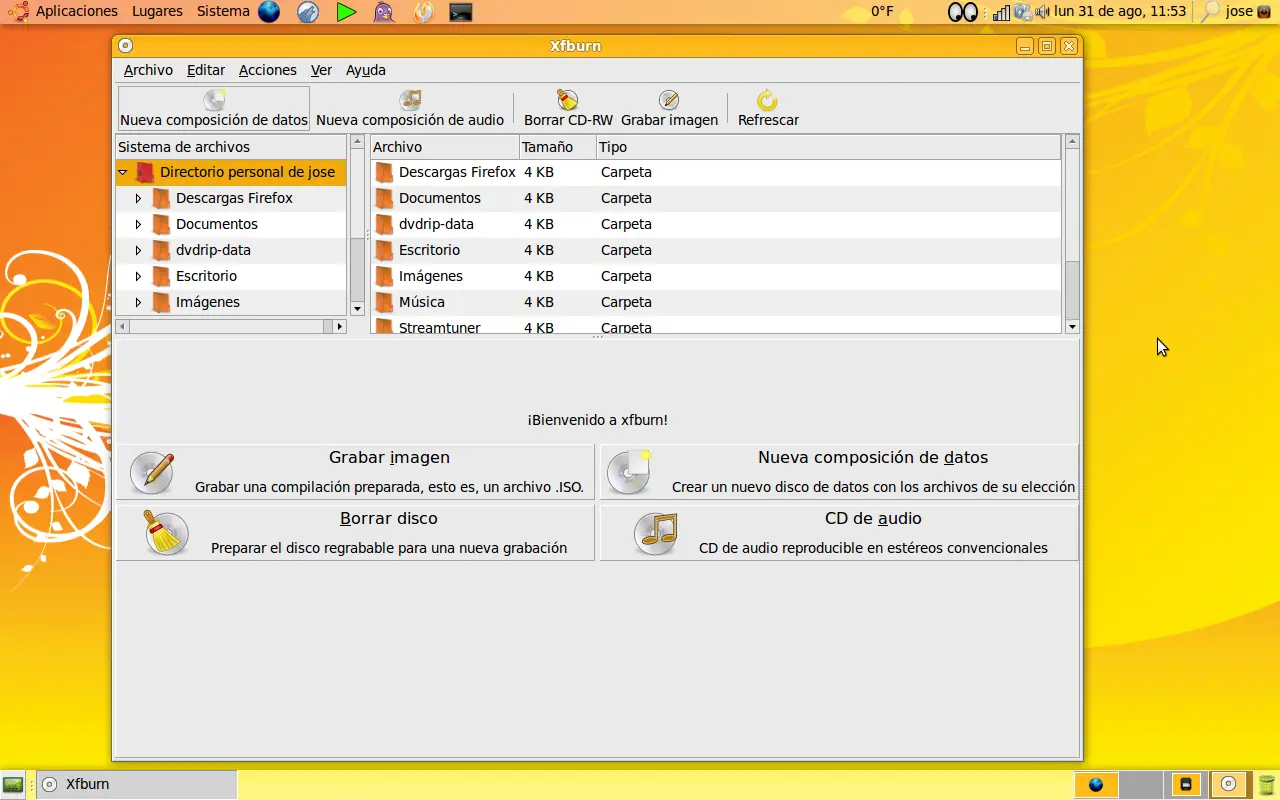Open the Ayuda menu
1280x800 pixels.
366,70
